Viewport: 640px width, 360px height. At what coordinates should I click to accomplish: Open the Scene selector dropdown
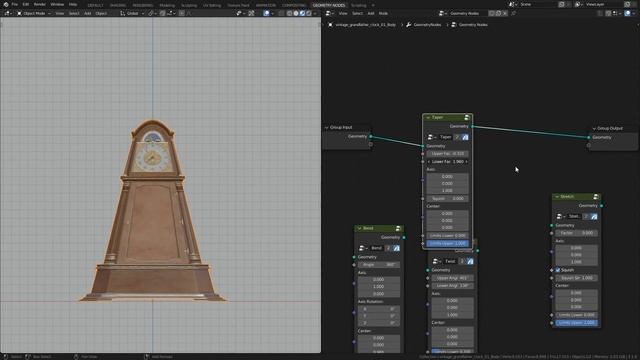[x=513, y=4]
